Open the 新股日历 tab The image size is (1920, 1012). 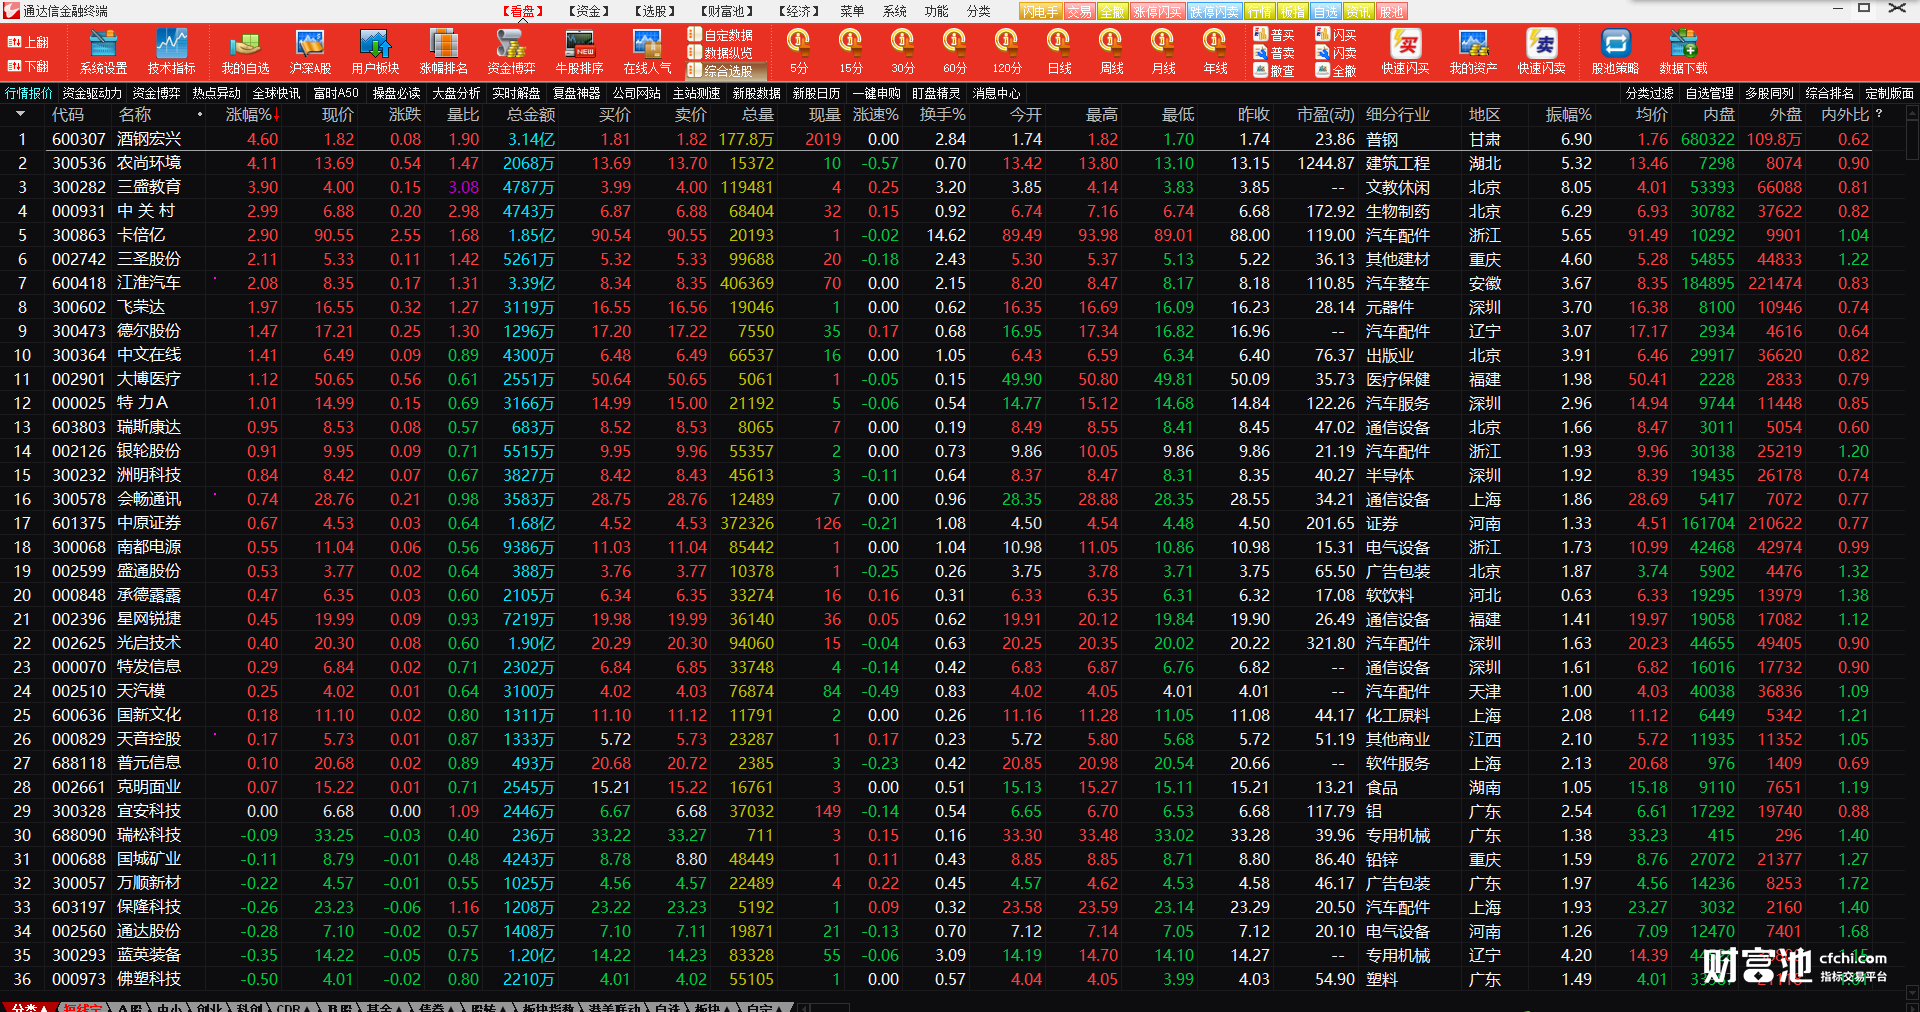[816, 93]
